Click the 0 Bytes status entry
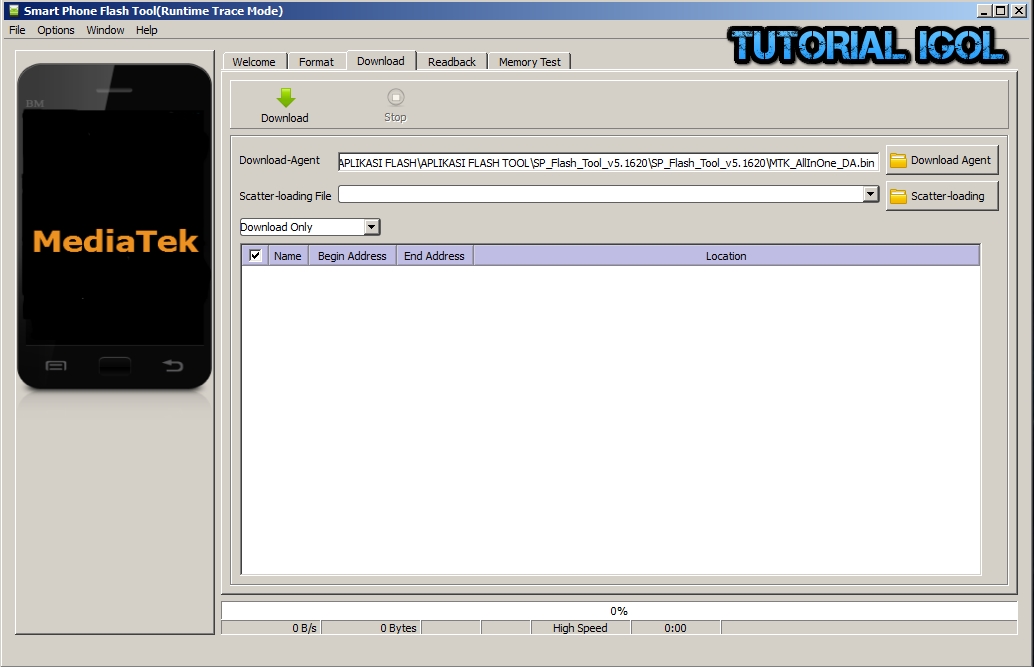 tap(371, 628)
